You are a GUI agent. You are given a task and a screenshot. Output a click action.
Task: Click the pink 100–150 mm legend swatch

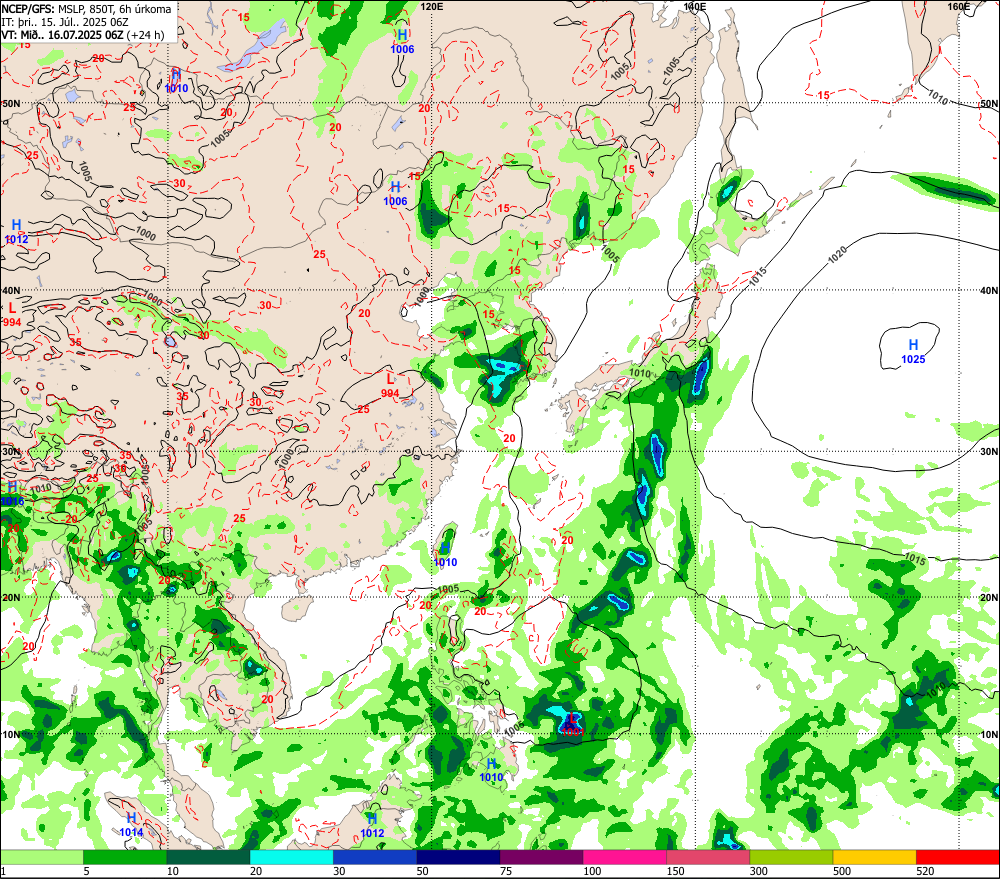coord(625,857)
